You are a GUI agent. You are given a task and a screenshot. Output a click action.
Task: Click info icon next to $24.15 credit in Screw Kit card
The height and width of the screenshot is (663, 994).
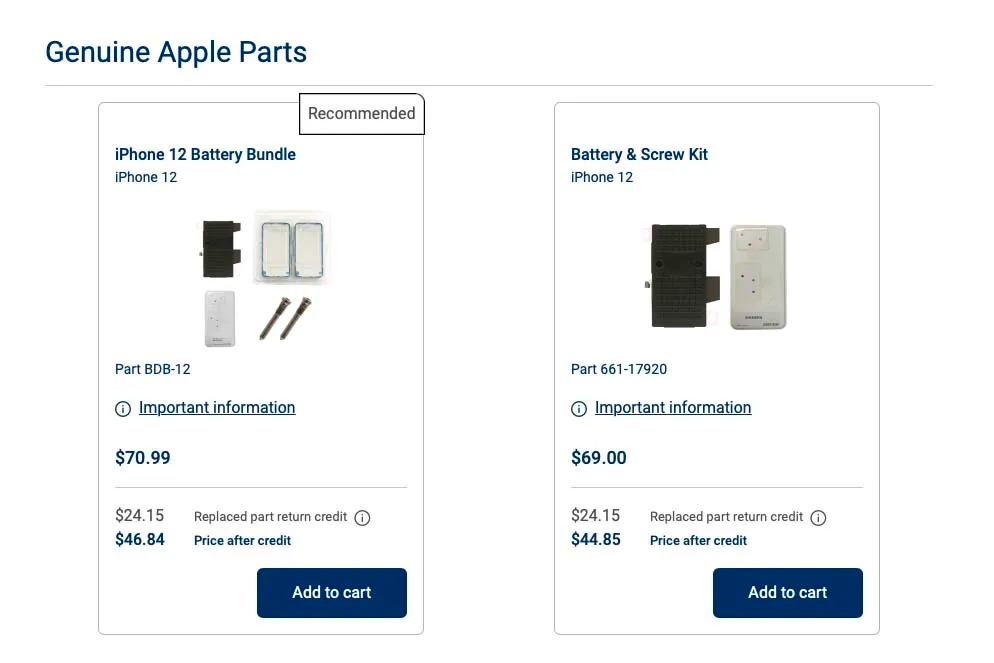[818, 518]
